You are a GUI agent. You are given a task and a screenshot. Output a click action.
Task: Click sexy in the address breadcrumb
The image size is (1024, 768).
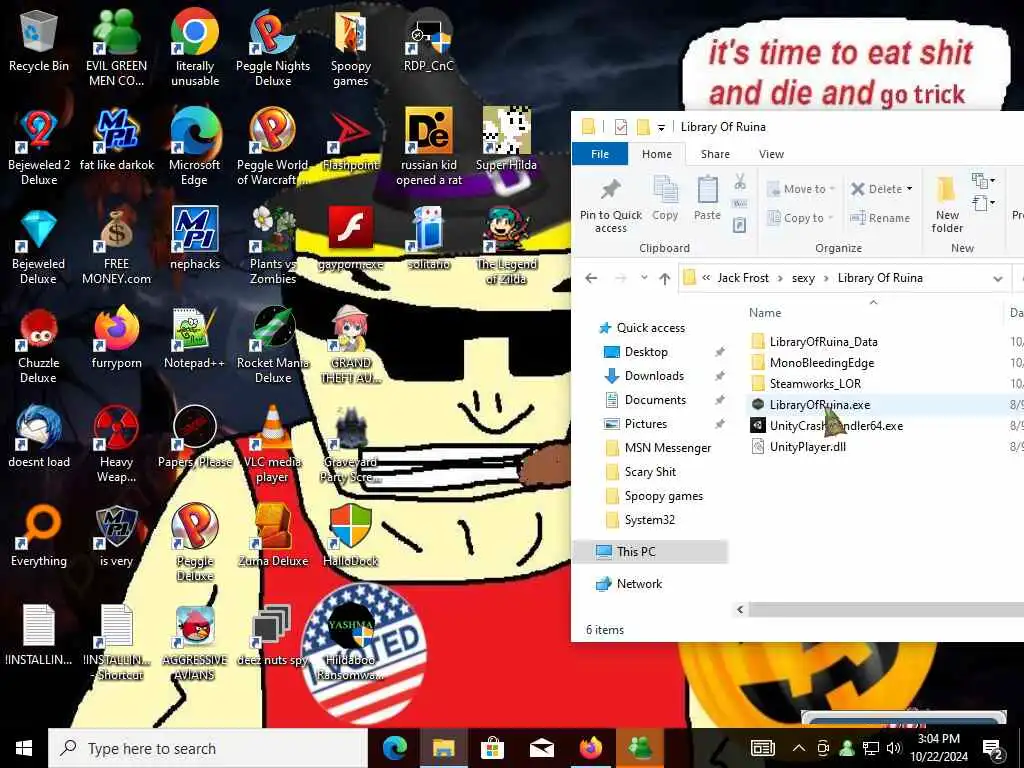coord(803,278)
